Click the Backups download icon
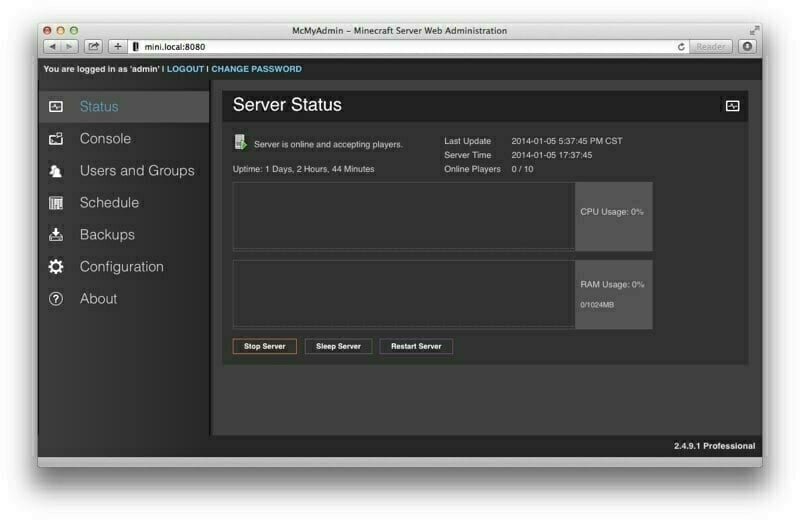The height and width of the screenshot is (520, 800). [x=56, y=235]
